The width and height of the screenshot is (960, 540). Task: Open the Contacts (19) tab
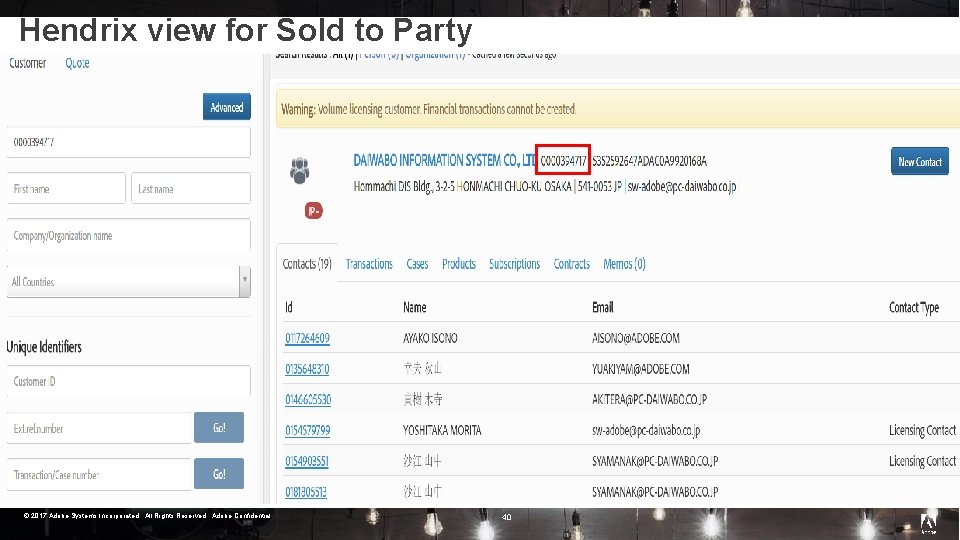(307, 264)
